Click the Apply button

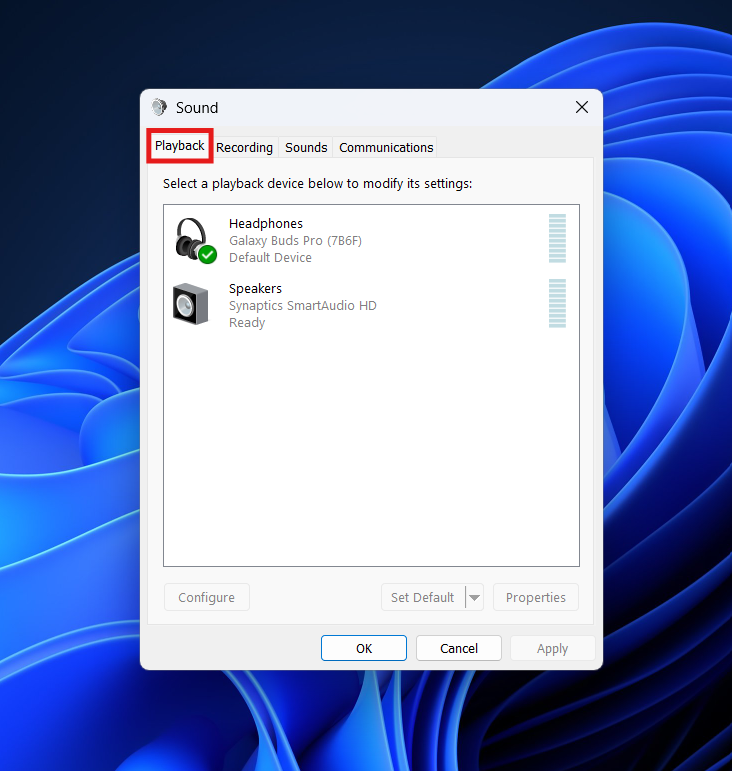click(552, 648)
